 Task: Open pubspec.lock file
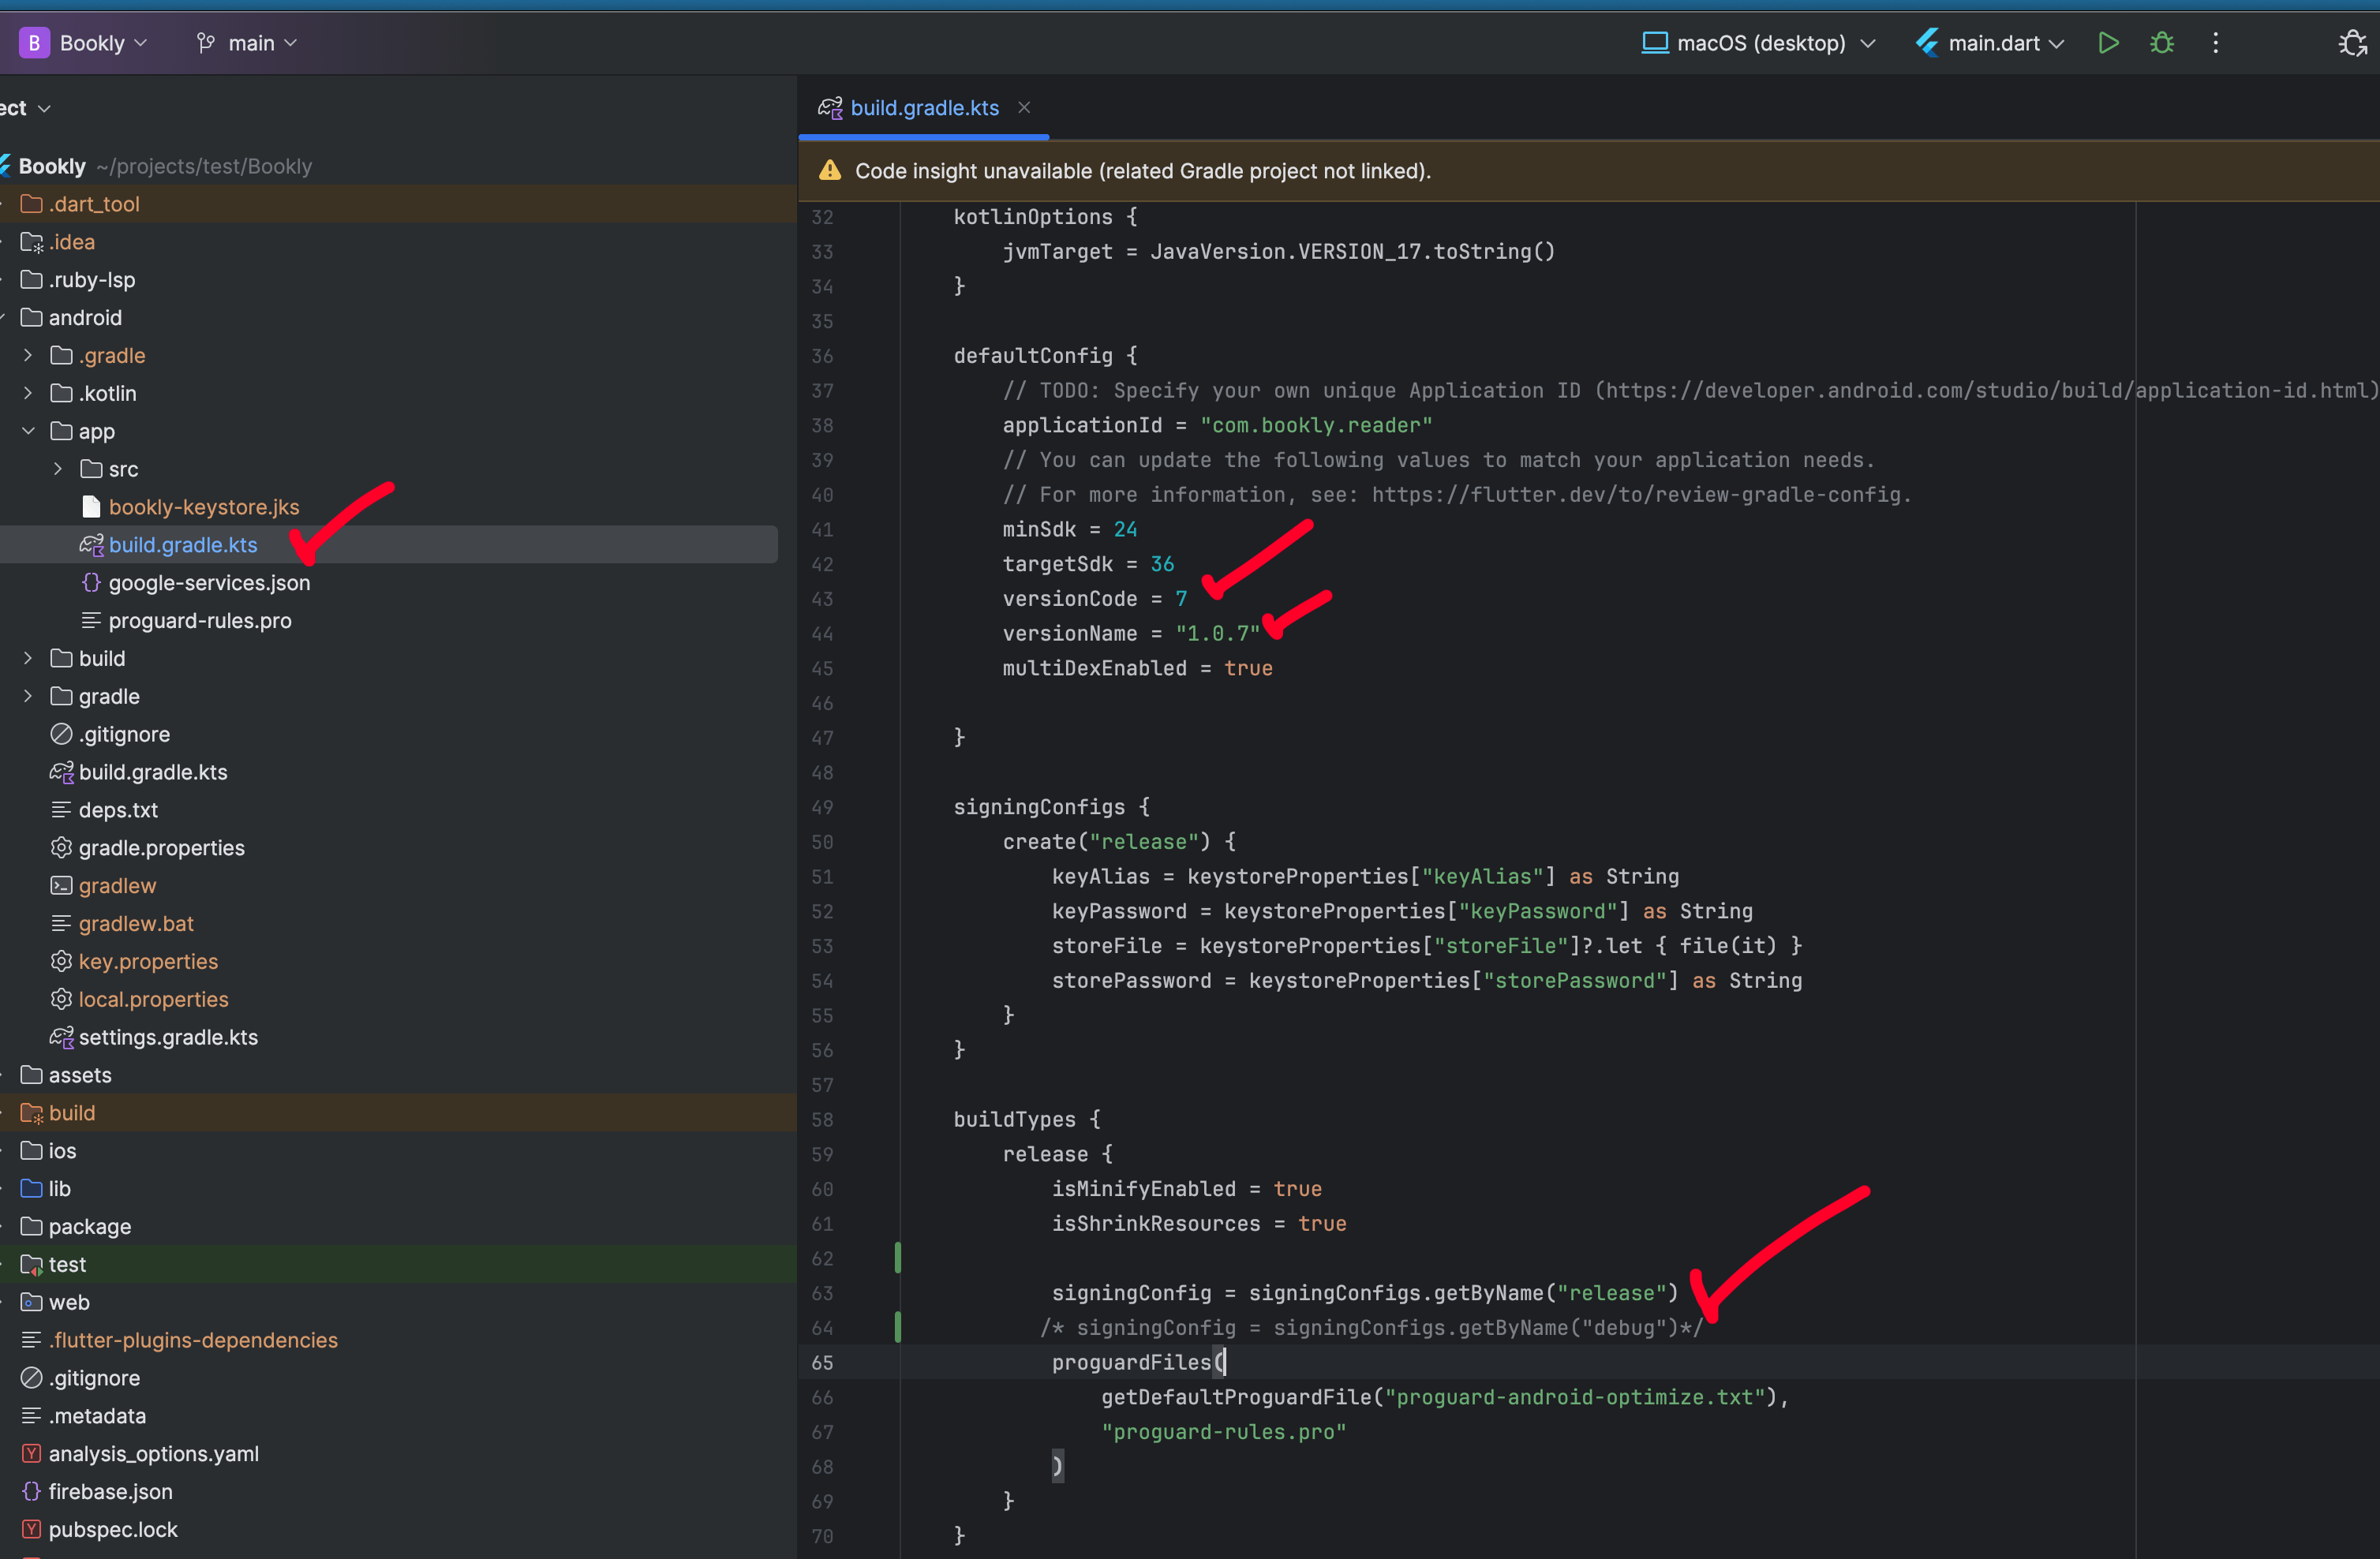click(x=113, y=1530)
